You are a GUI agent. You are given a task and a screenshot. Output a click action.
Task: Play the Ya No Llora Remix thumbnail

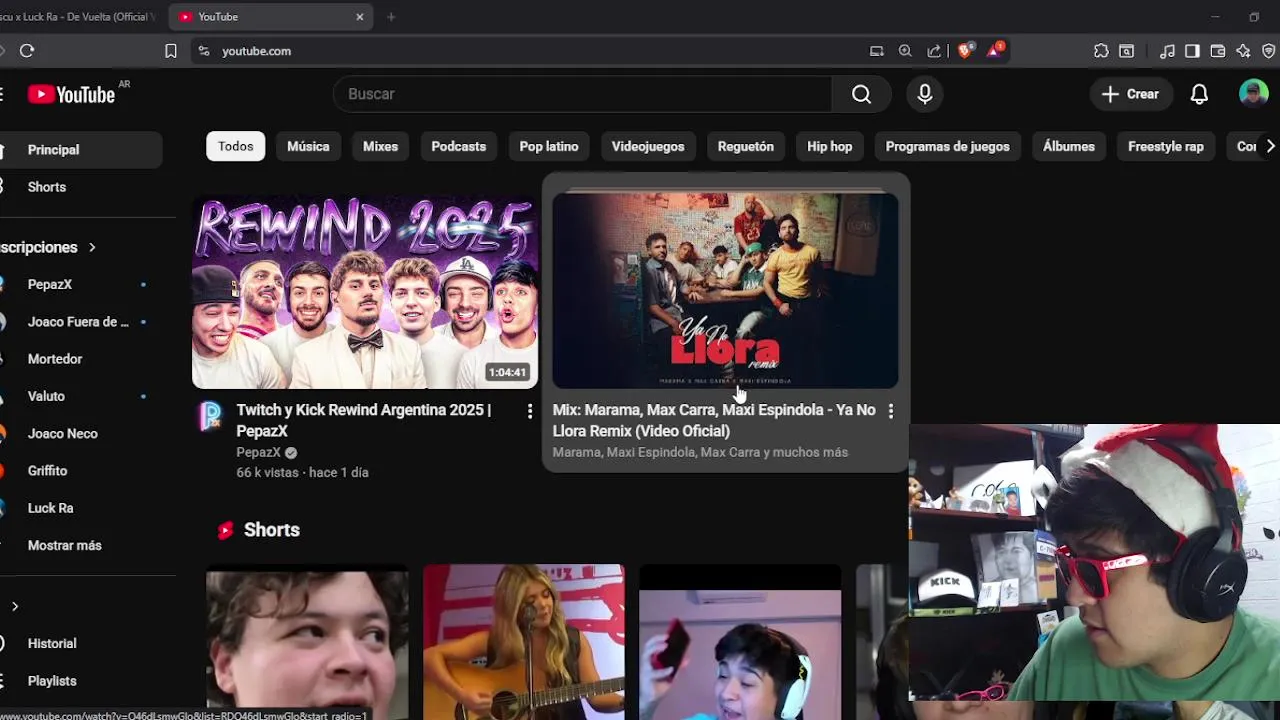[725, 291]
